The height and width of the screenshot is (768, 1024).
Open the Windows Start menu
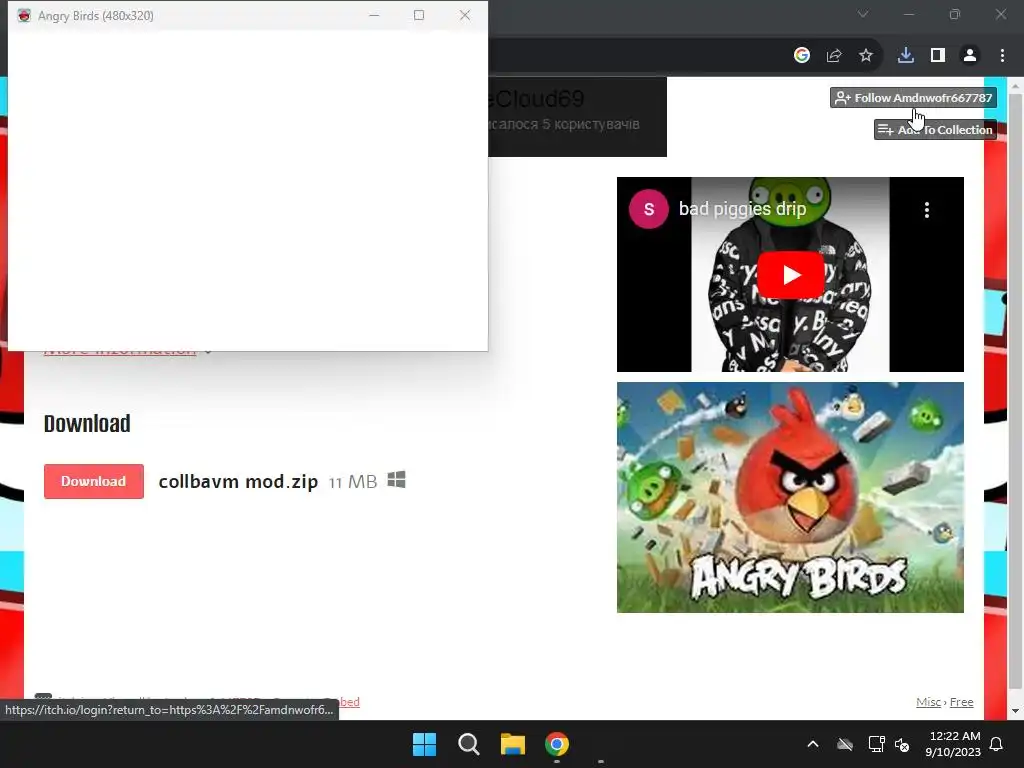click(x=424, y=744)
